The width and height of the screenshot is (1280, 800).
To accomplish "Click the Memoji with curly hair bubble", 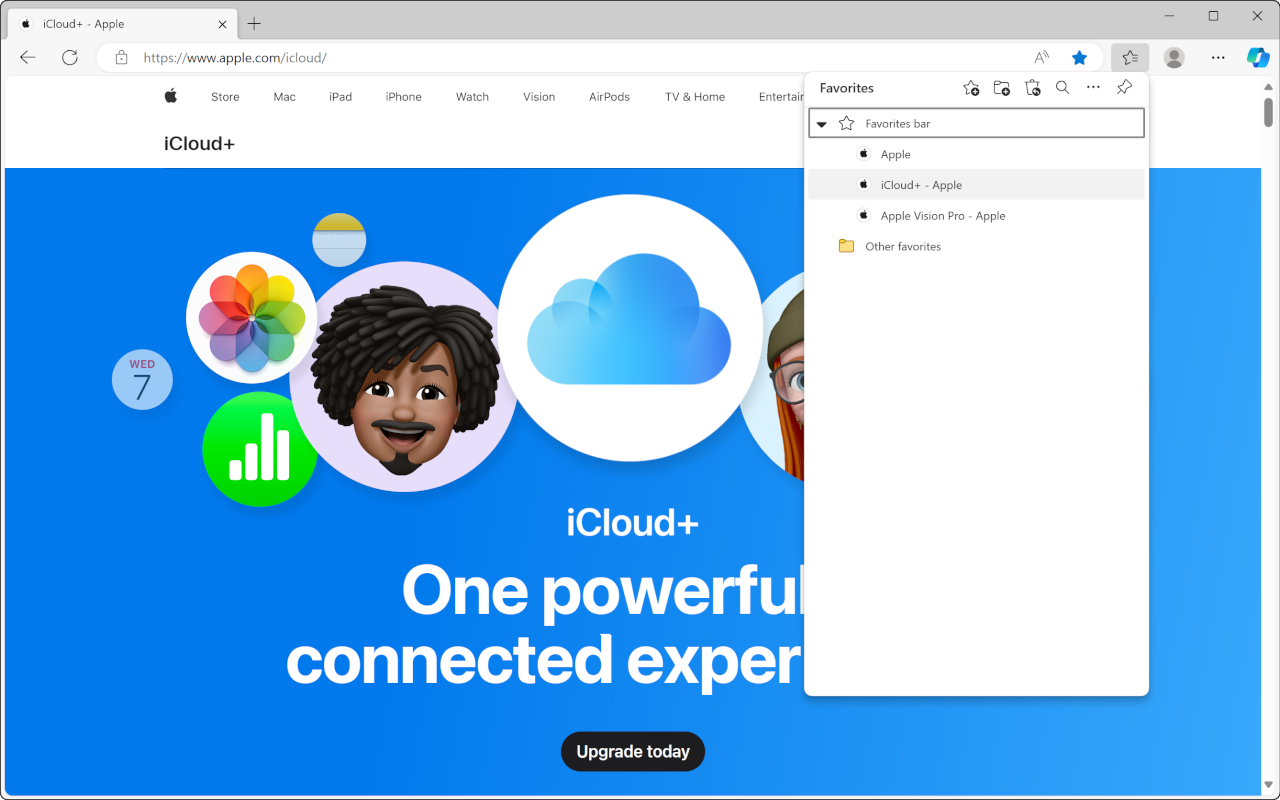I will pyautogui.click(x=404, y=377).
